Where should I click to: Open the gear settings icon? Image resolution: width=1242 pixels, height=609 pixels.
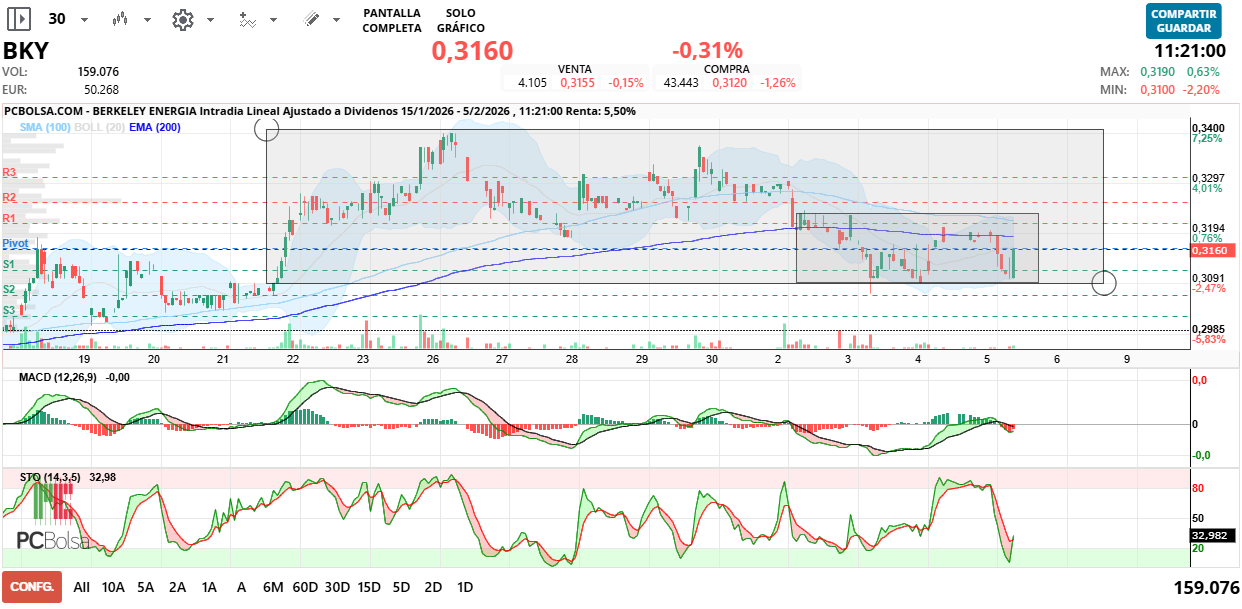[182, 19]
